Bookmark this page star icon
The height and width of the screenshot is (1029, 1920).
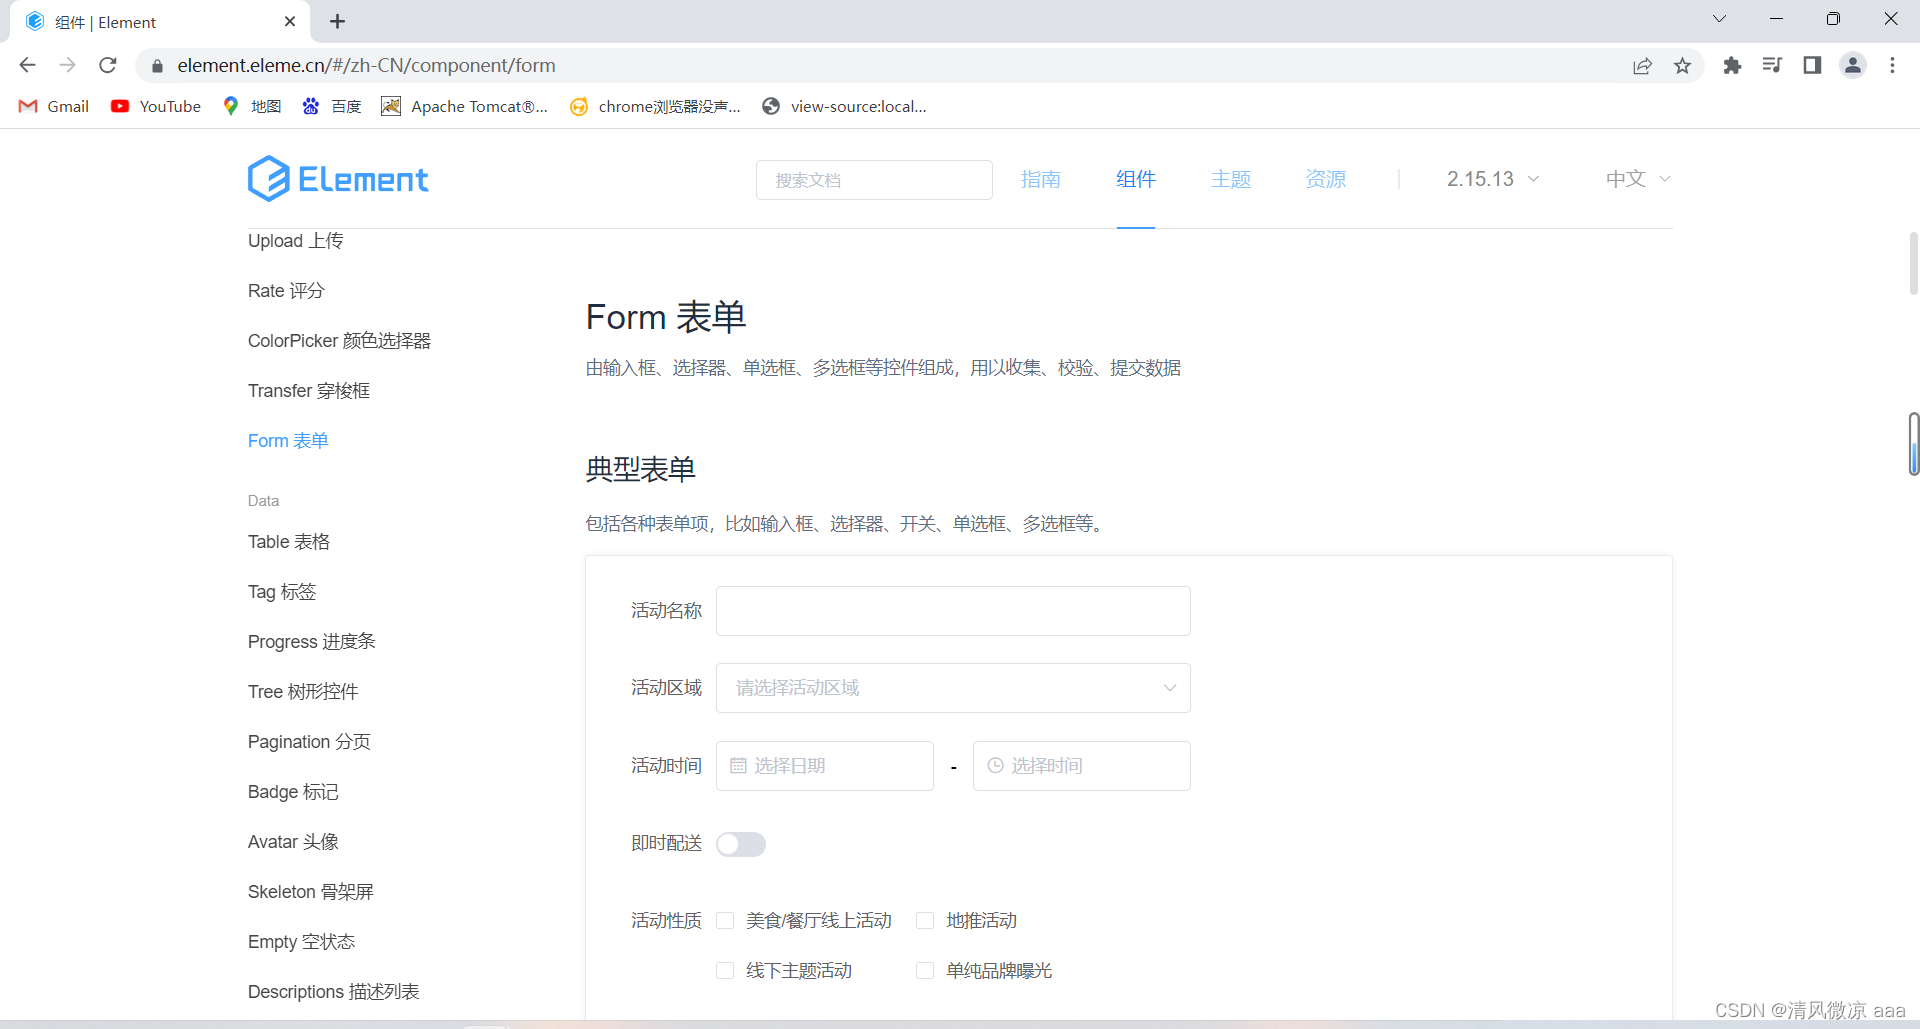coord(1683,66)
